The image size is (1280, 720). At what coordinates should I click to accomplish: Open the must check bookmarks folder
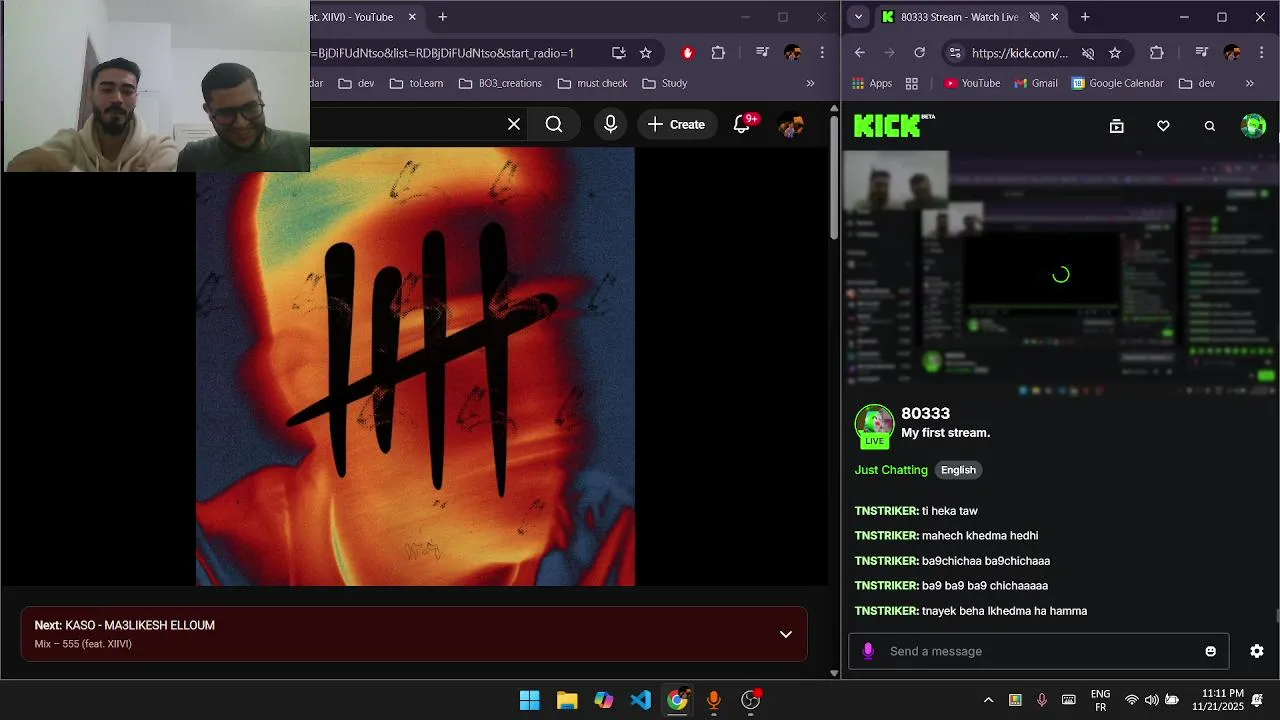[x=592, y=83]
